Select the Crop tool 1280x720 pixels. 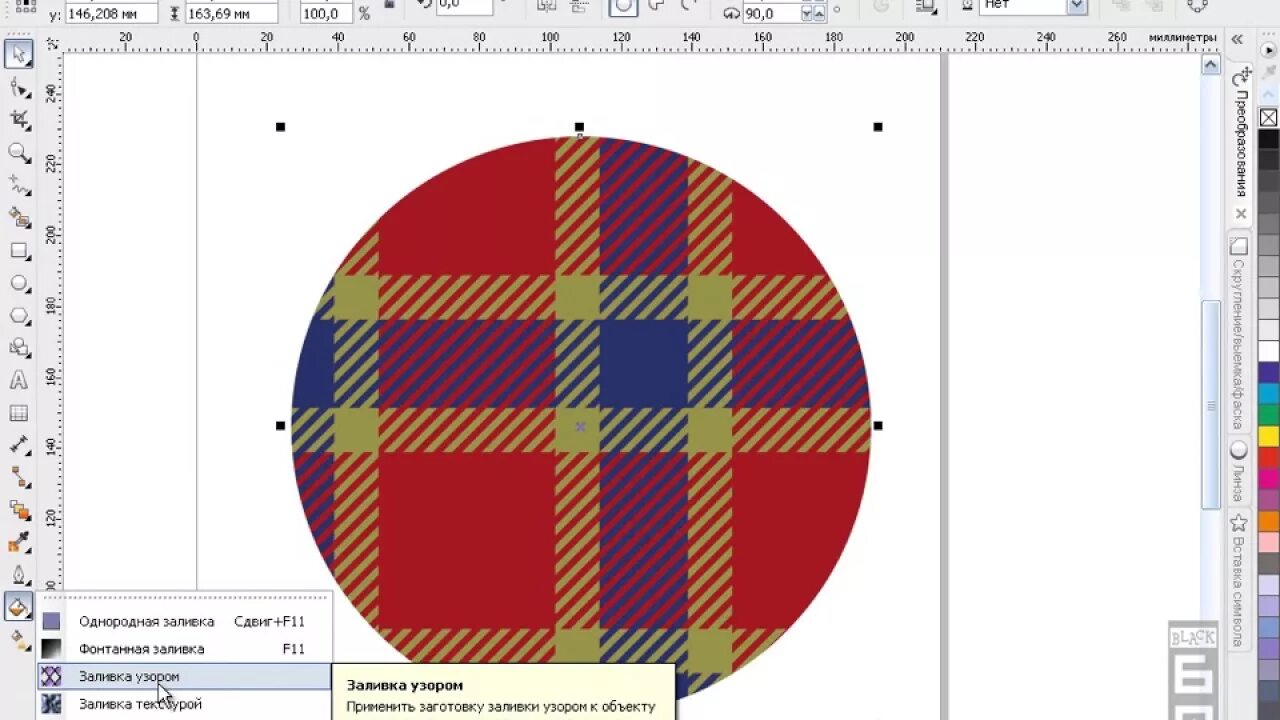[18, 120]
